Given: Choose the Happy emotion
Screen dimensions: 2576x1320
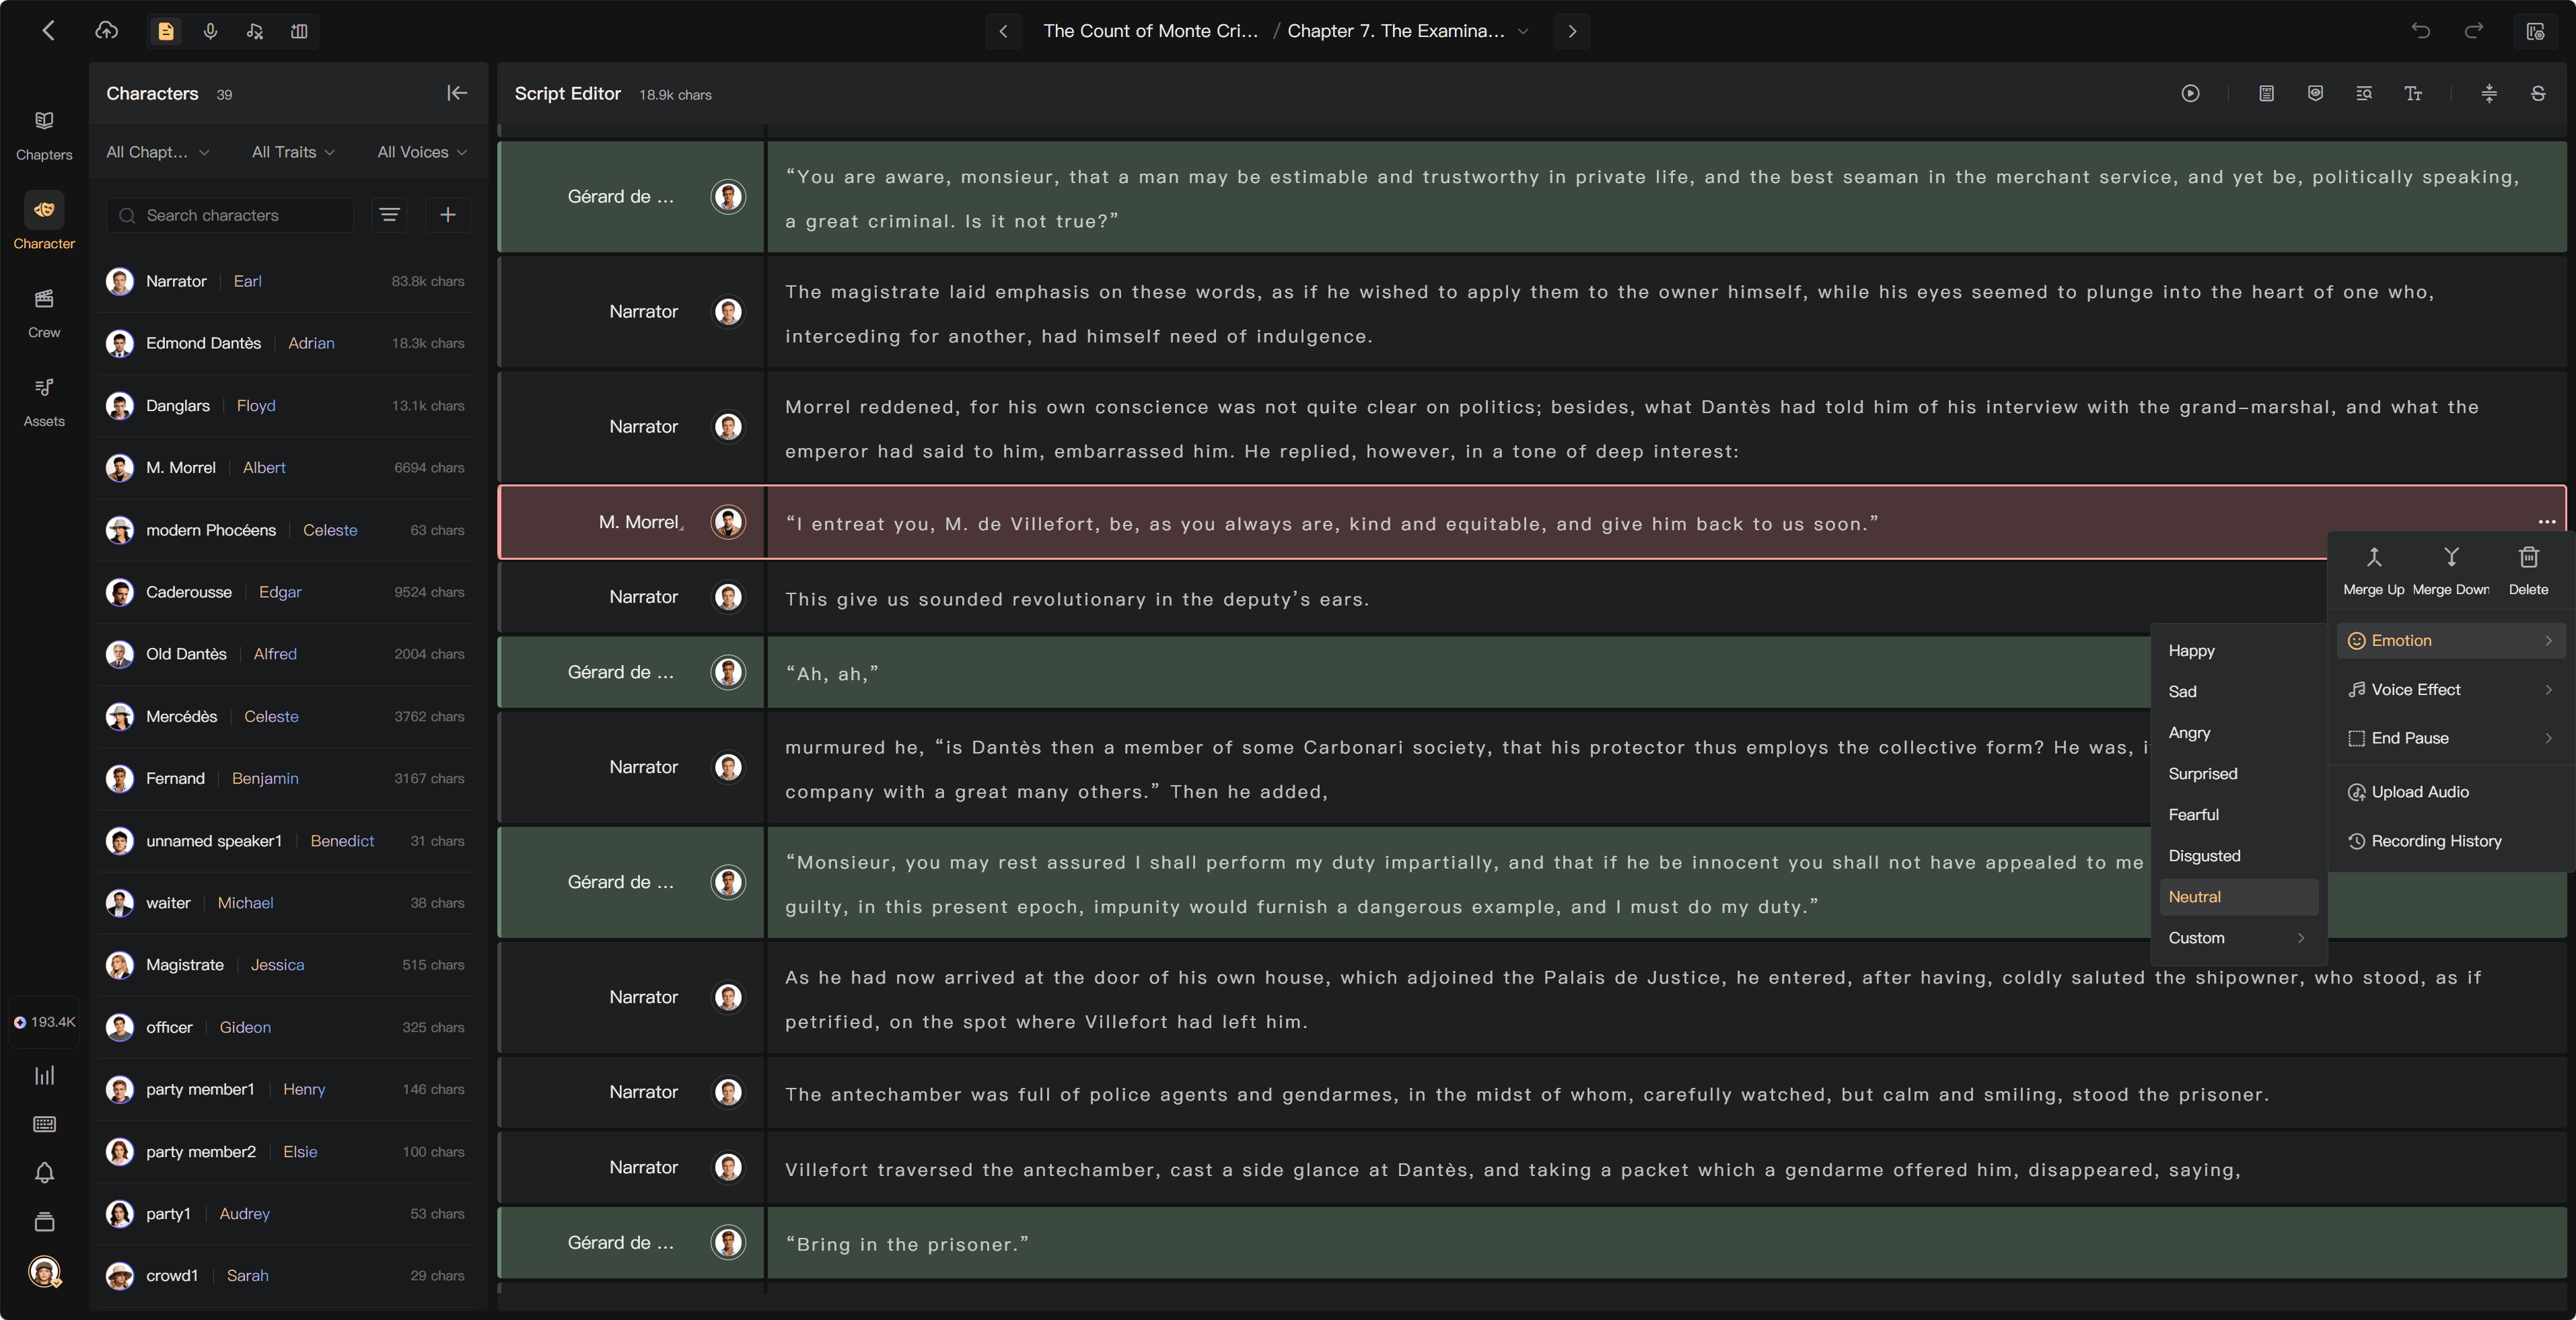Looking at the screenshot, I should (x=2237, y=651).
